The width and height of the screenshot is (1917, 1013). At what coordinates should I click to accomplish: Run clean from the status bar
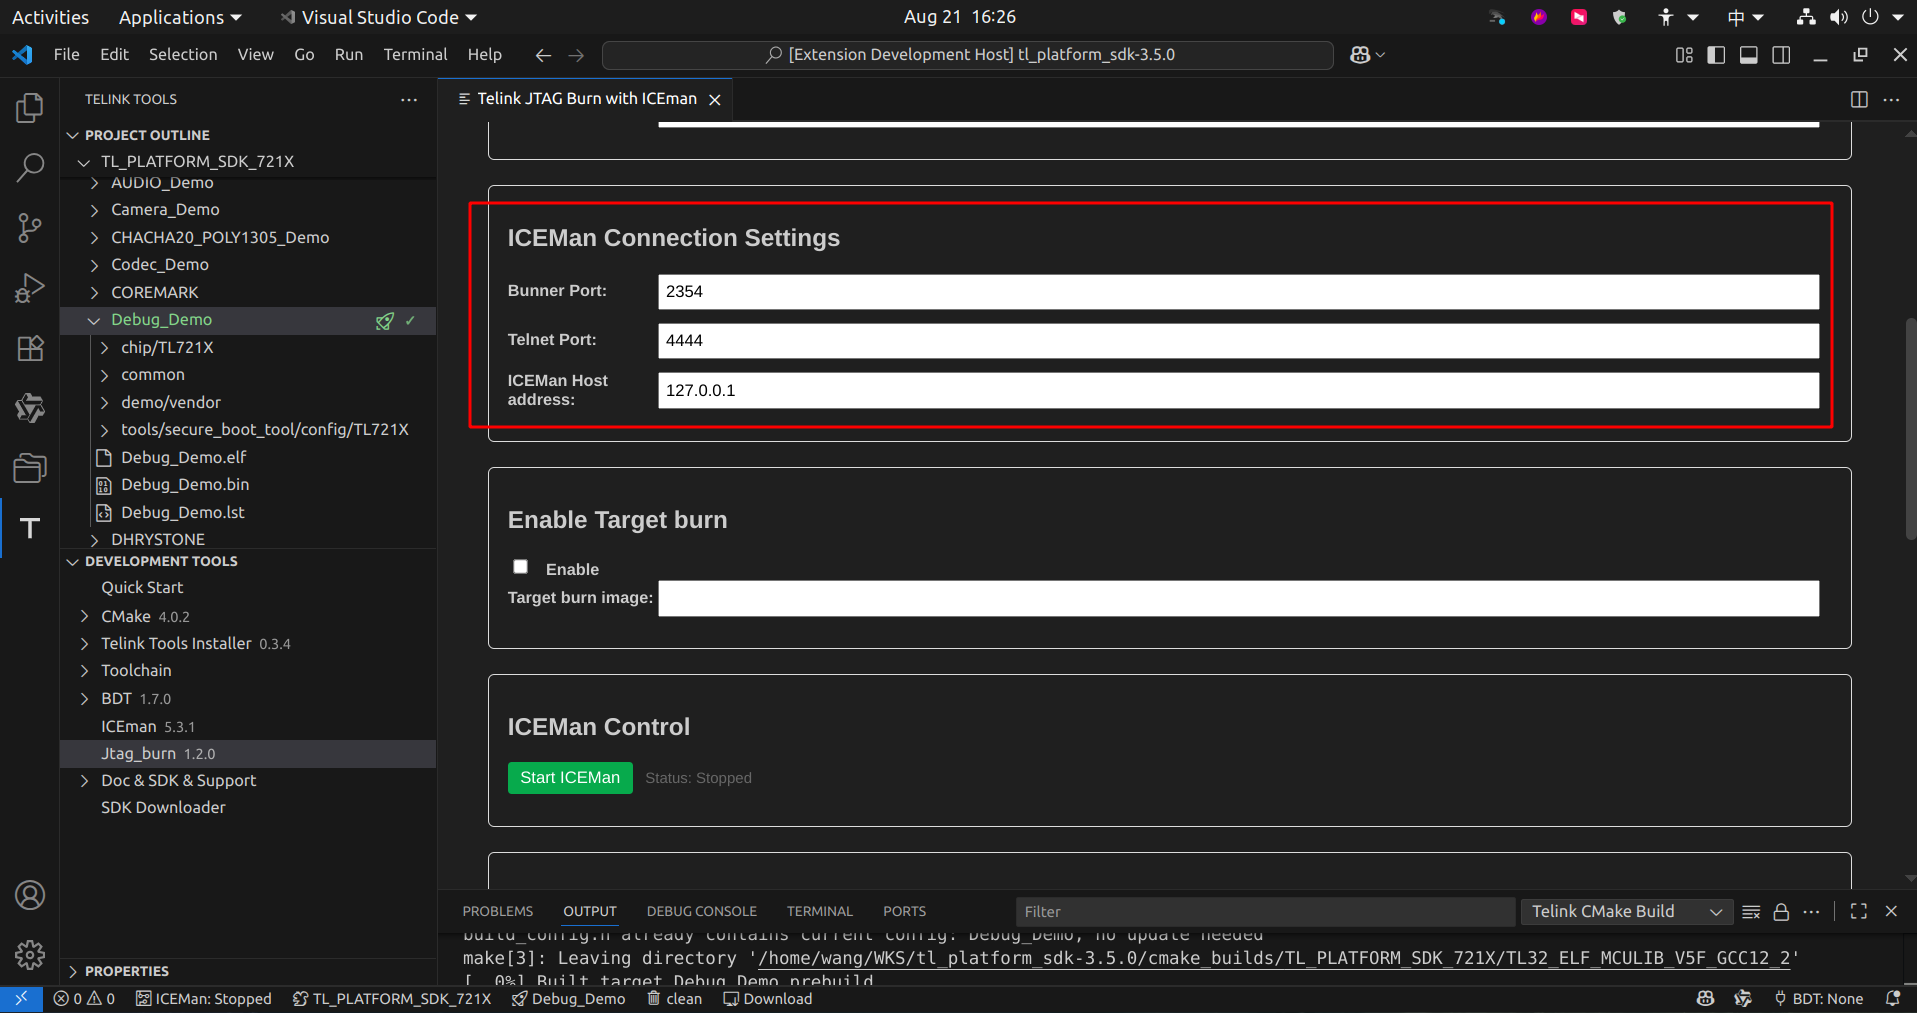coord(674,998)
